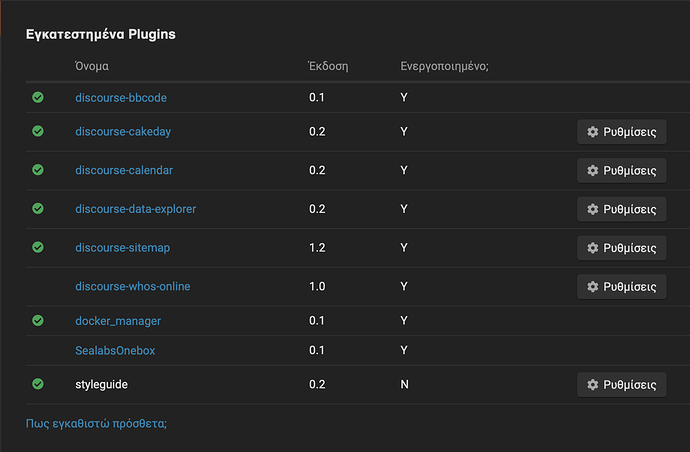690x452 pixels.
Task: Open the discourse-cakeday plugin link
Action: (x=123, y=132)
